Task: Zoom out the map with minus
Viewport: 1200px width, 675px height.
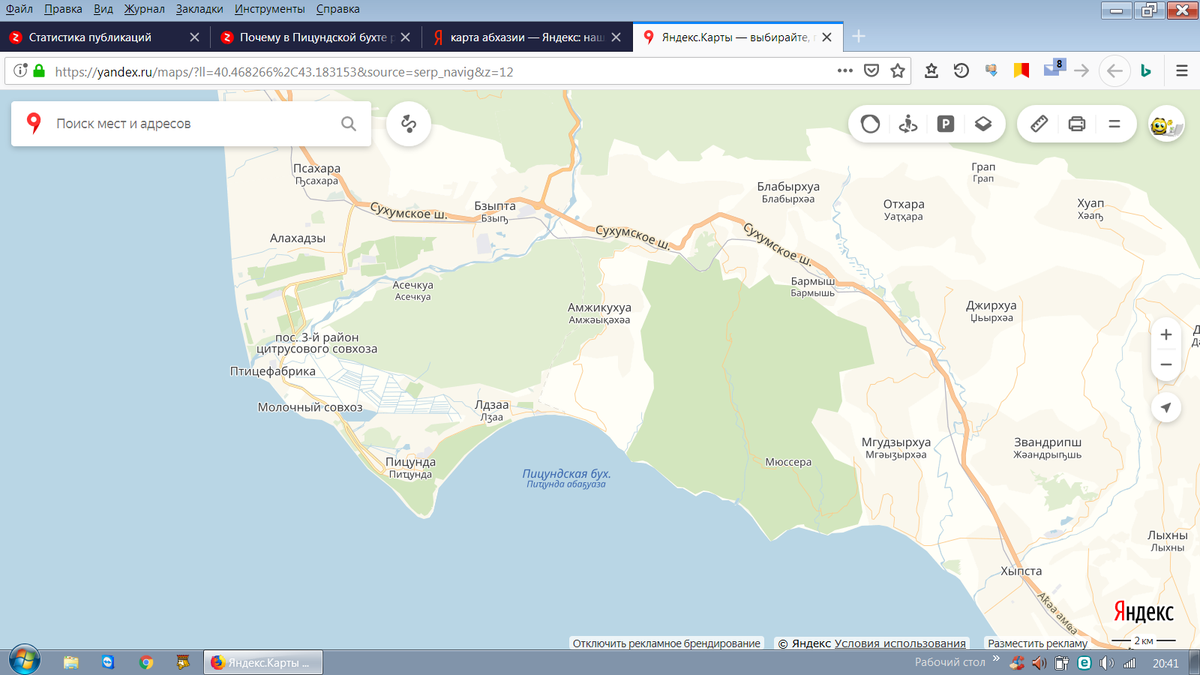Action: tap(1166, 365)
